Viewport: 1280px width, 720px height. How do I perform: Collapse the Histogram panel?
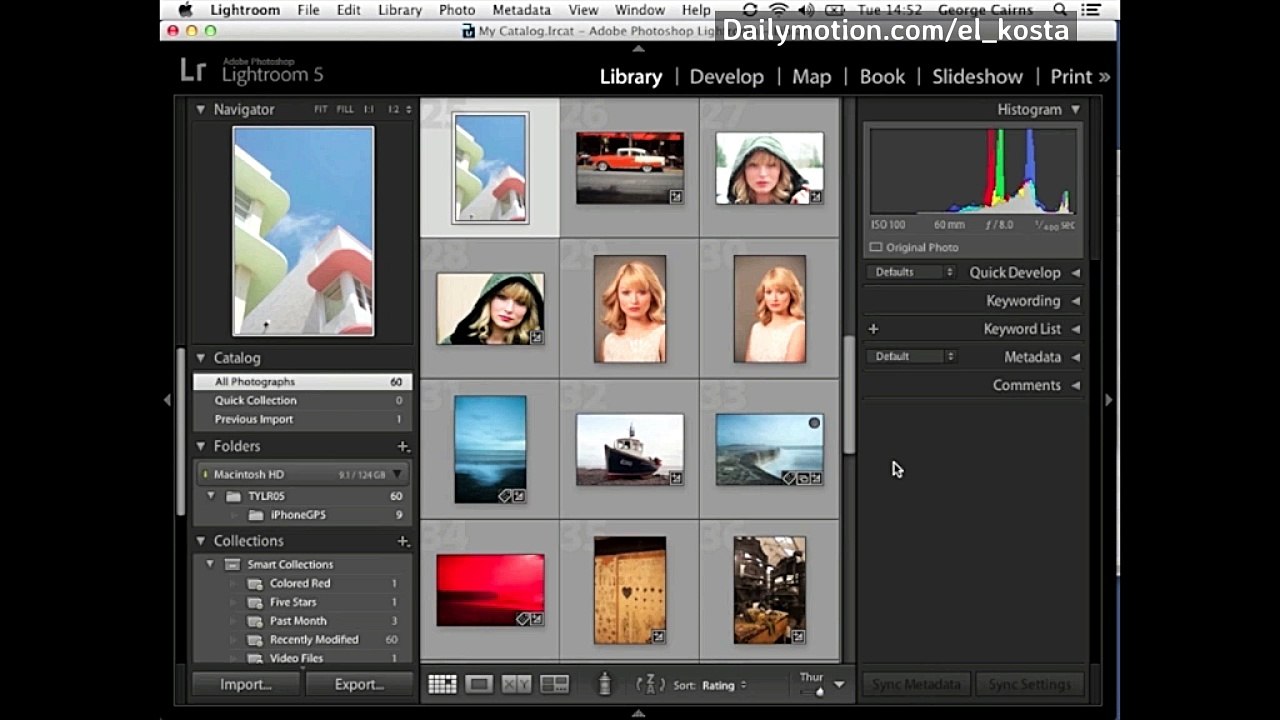click(1076, 110)
